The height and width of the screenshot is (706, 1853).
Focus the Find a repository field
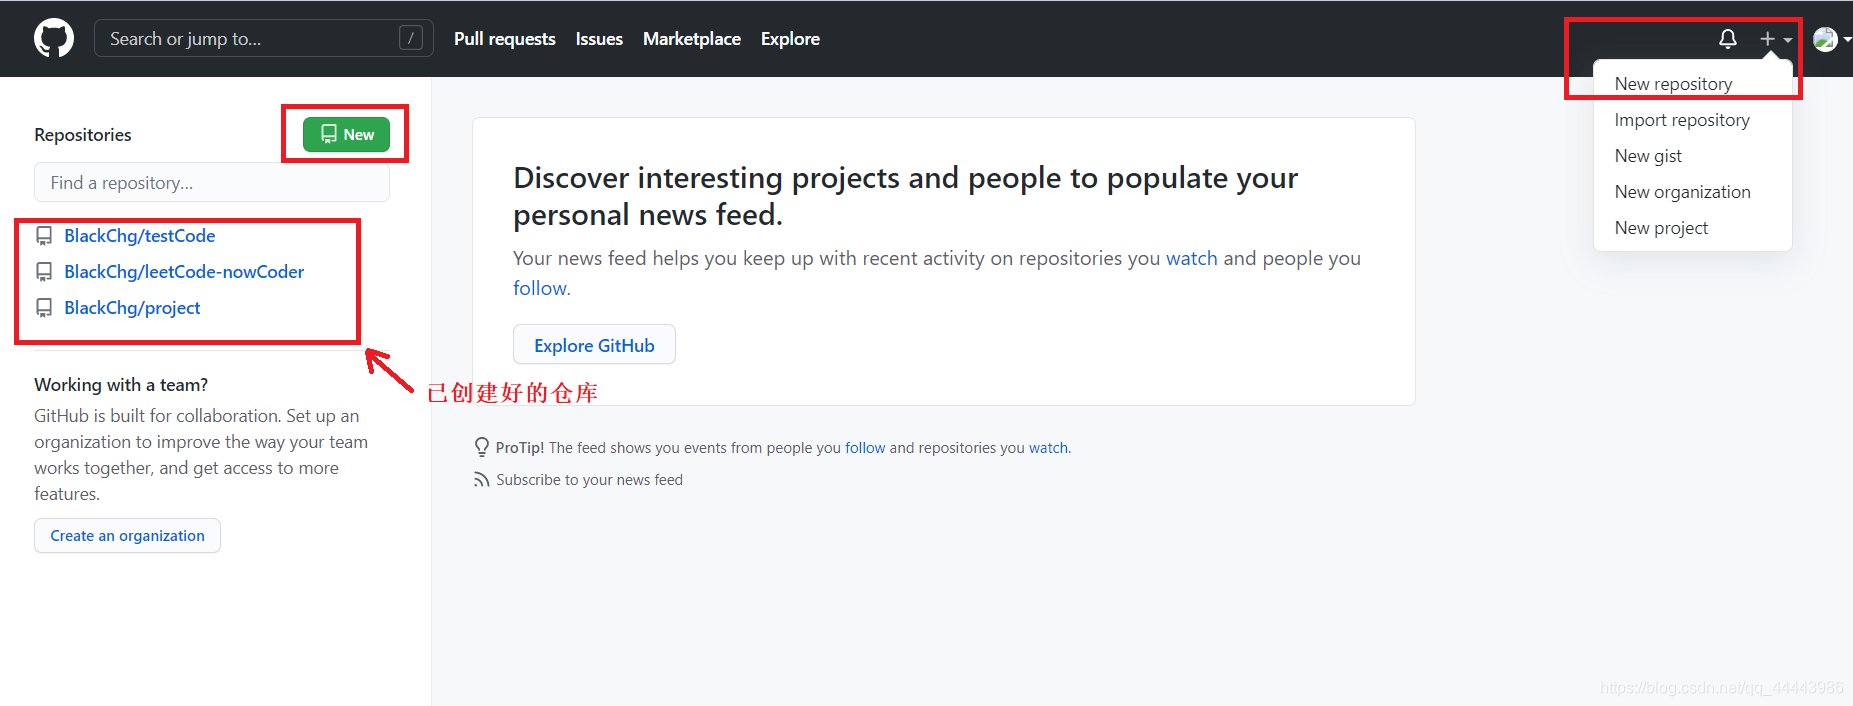[x=212, y=183]
